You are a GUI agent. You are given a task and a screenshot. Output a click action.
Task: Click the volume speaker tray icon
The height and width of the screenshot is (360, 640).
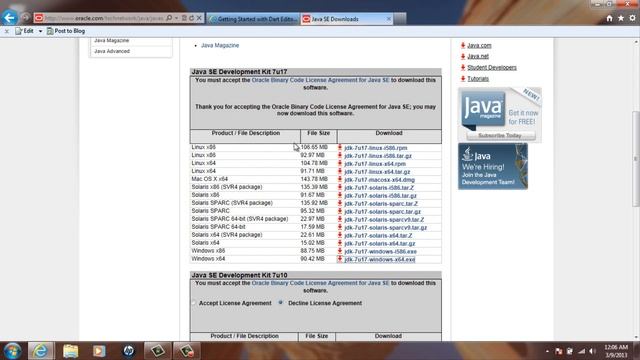pyautogui.click(x=592, y=351)
